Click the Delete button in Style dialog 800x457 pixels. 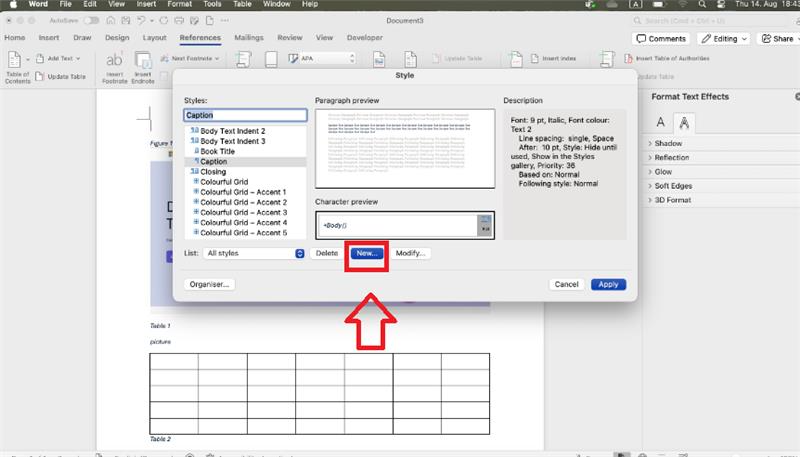pos(327,253)
